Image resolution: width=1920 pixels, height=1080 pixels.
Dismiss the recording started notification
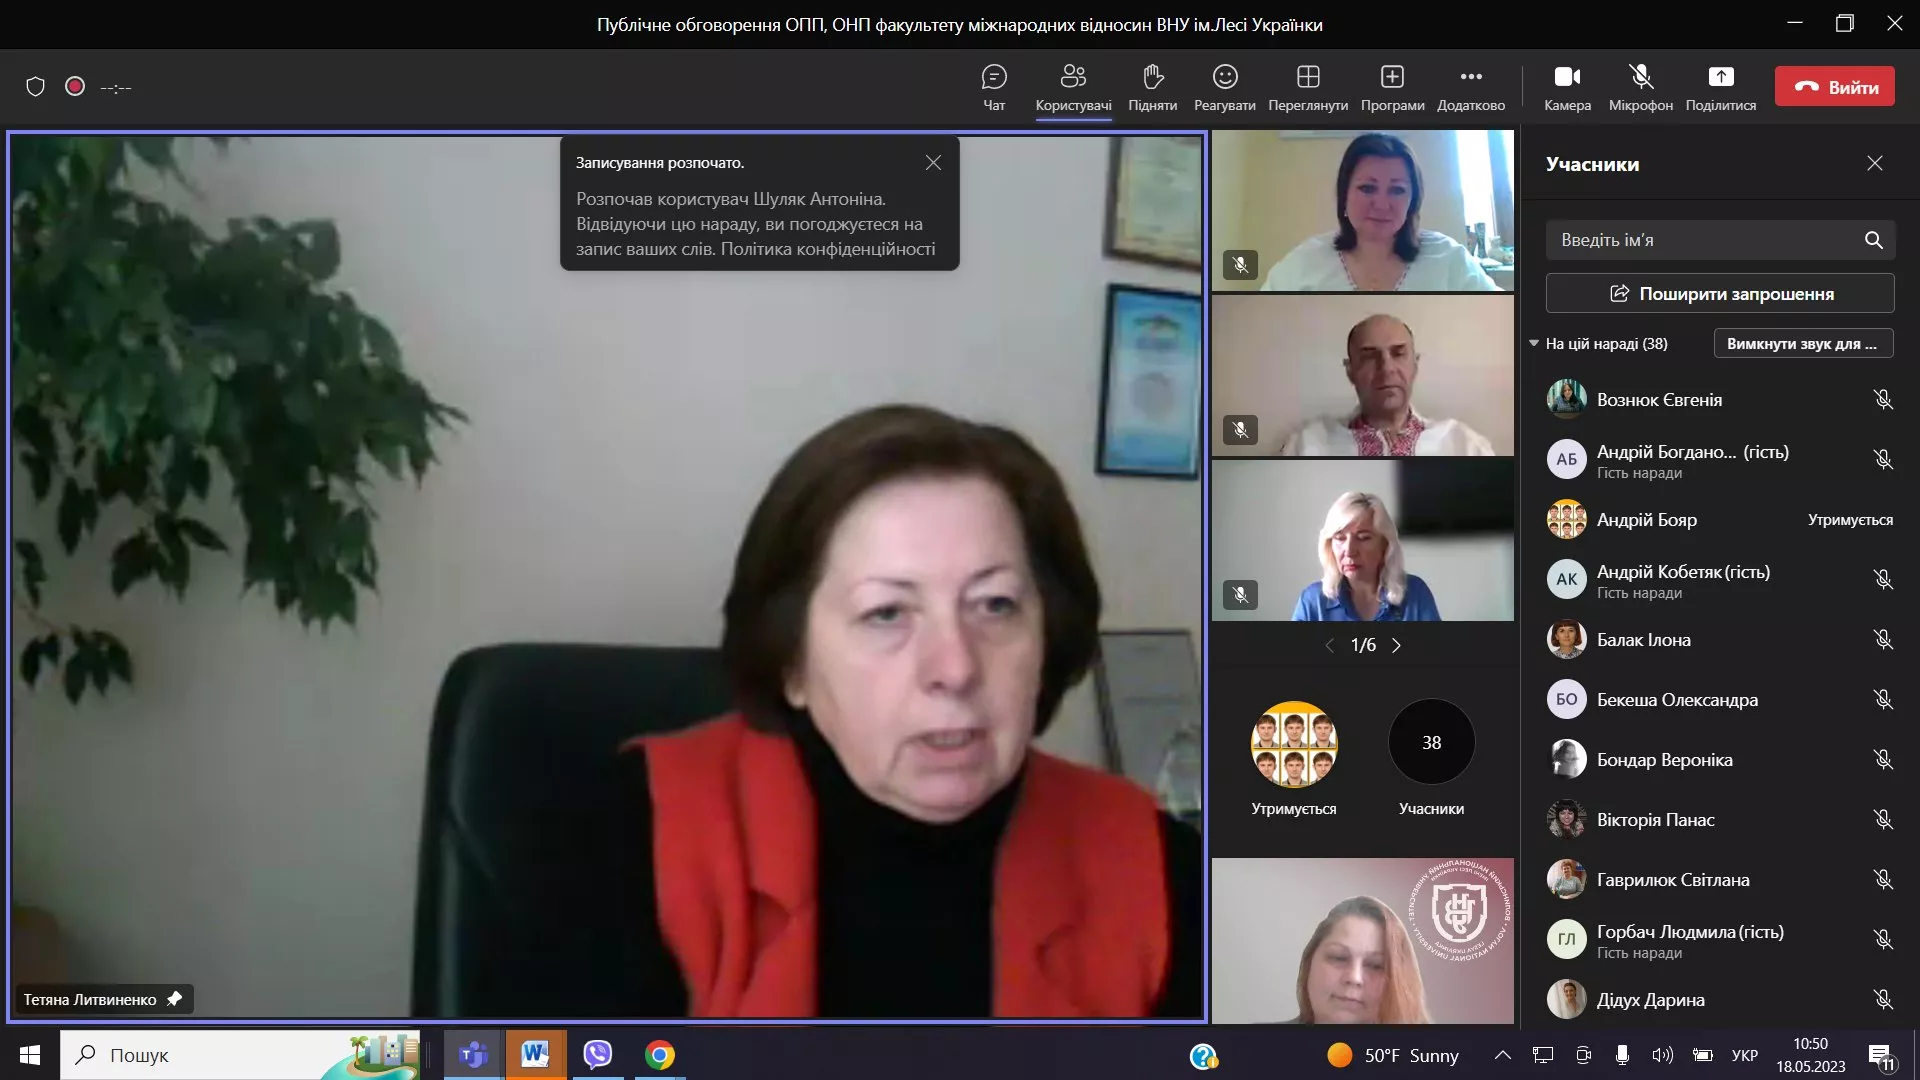(x=933, y=162)
